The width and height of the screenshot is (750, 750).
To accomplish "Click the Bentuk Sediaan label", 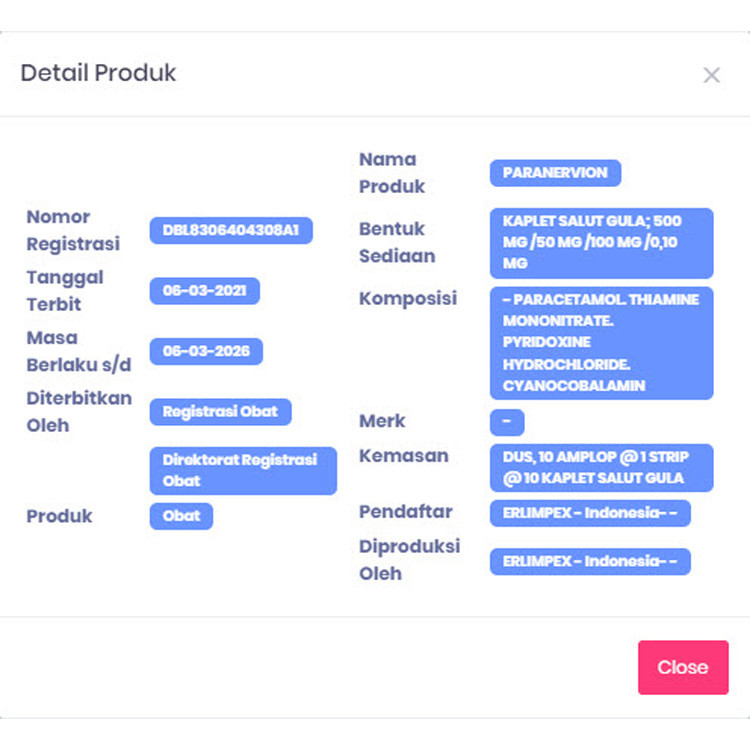I will pyautogui.click(x=397, y=242).
